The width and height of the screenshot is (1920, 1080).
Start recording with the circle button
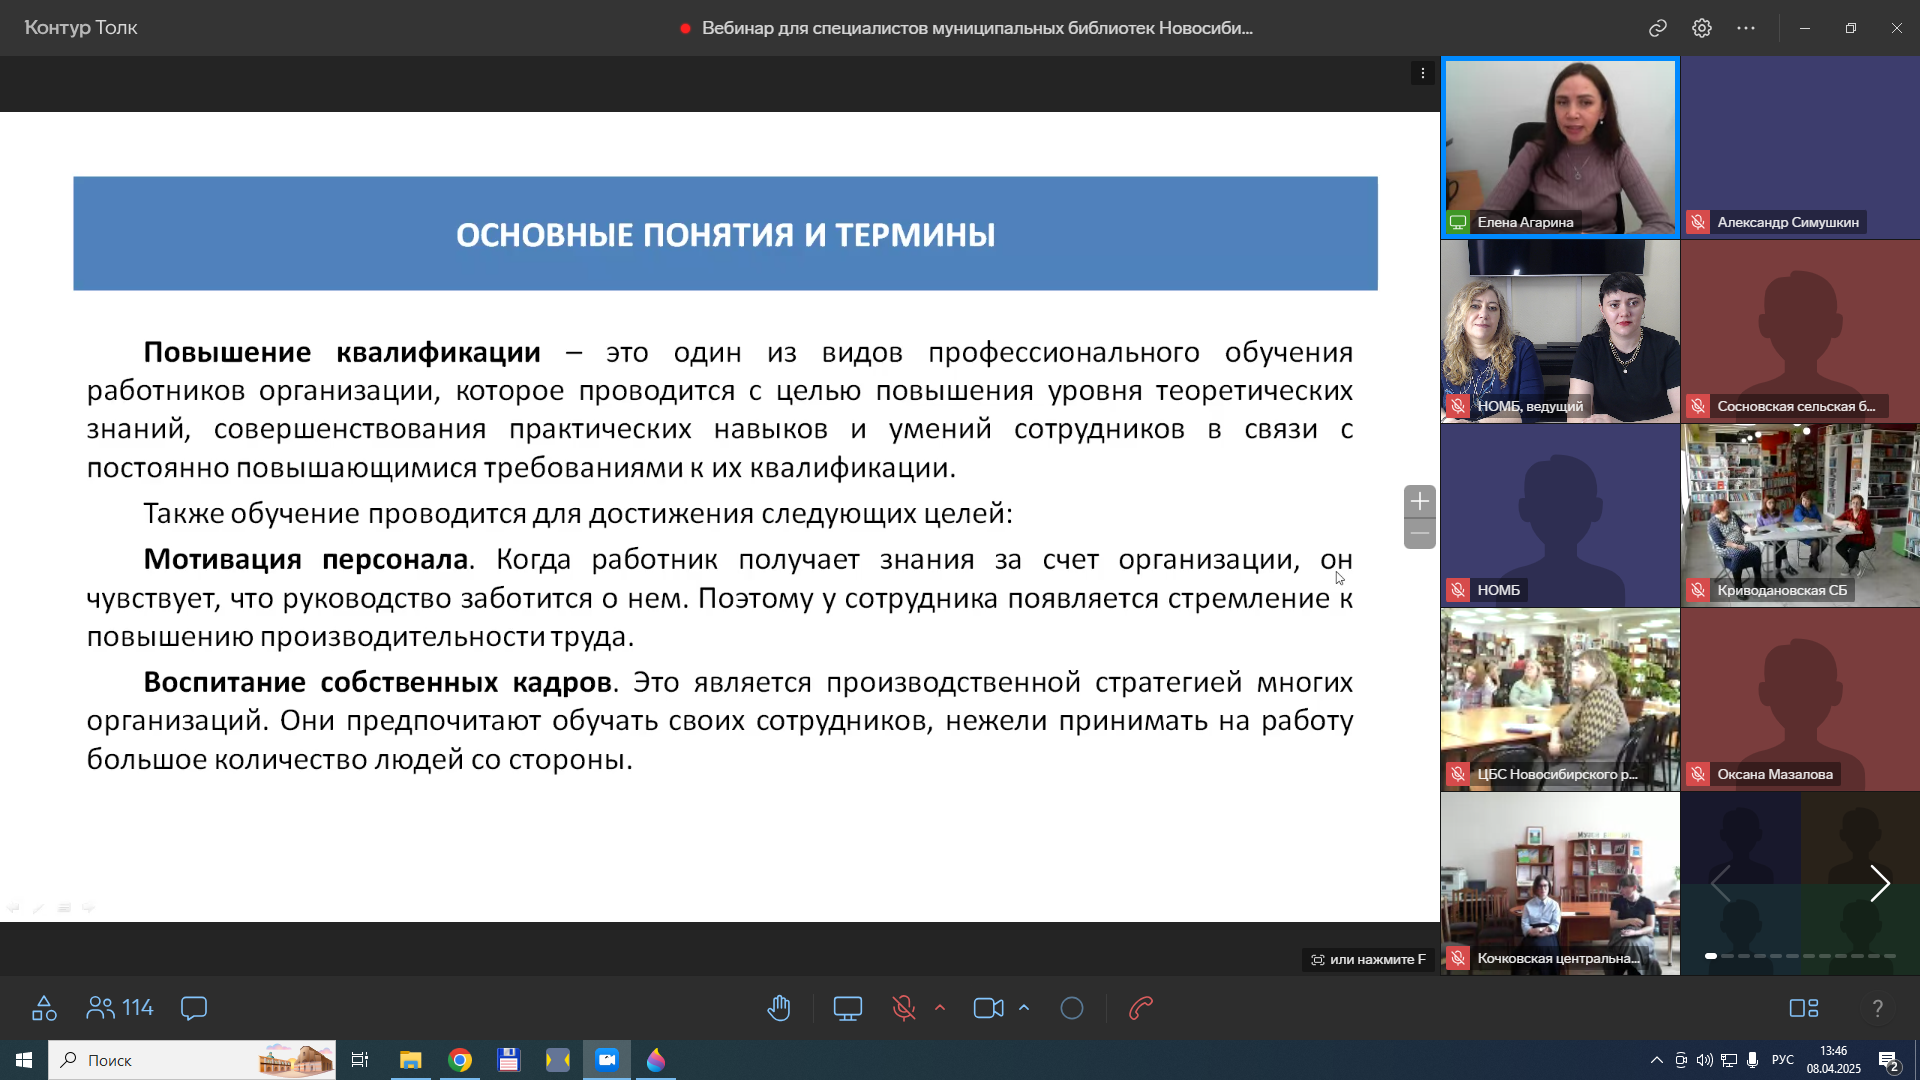tap(1072, 1008)
